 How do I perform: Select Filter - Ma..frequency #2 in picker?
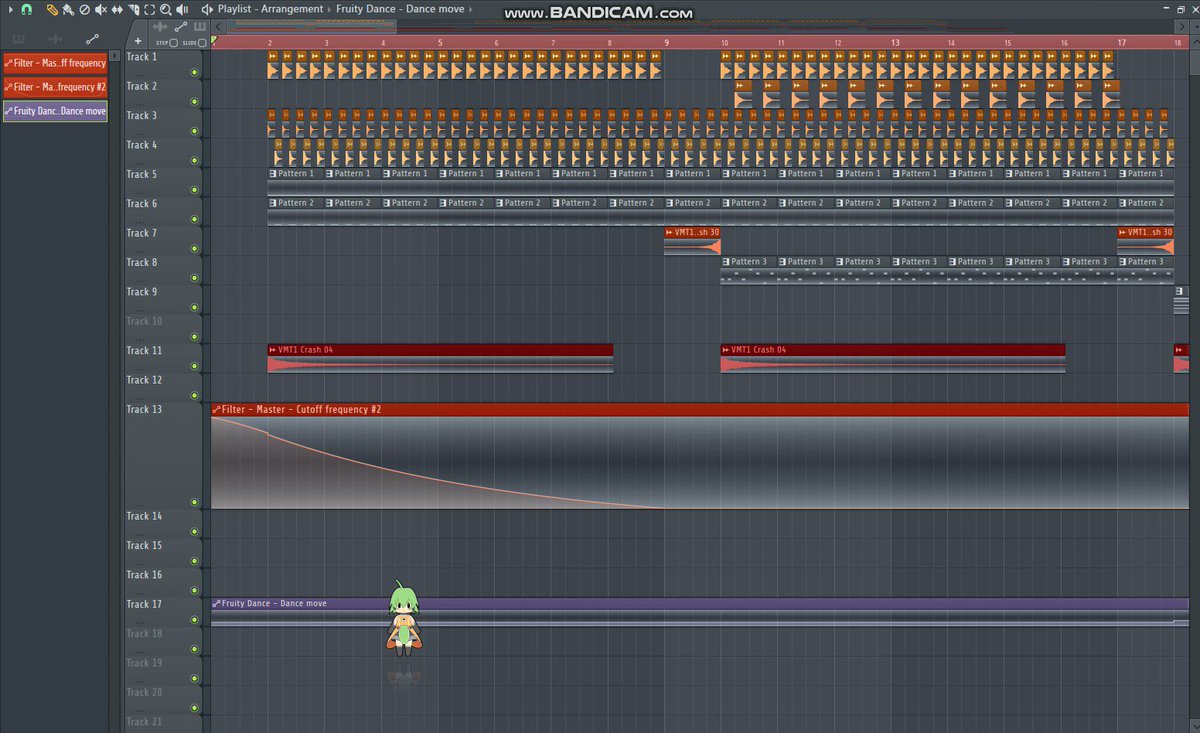55,87
